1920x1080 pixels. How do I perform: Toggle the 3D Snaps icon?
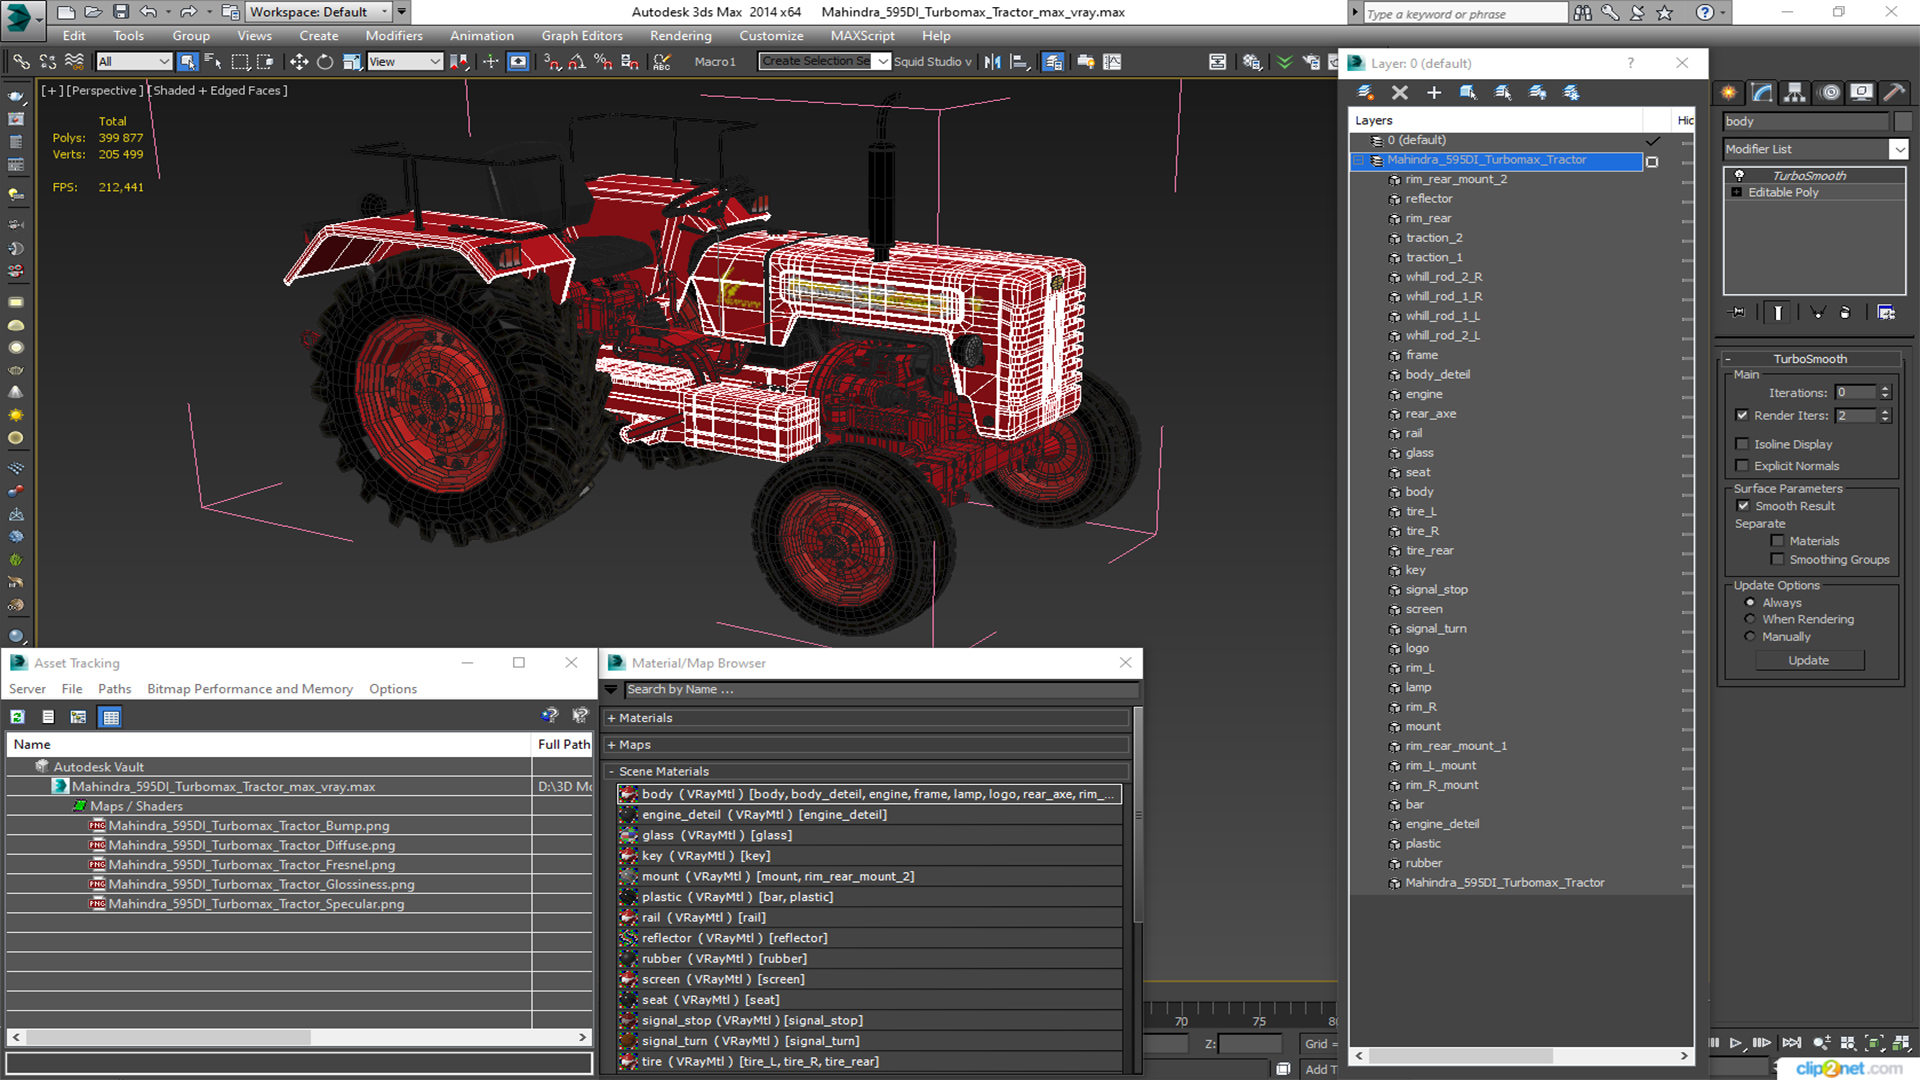click(552, 62)
